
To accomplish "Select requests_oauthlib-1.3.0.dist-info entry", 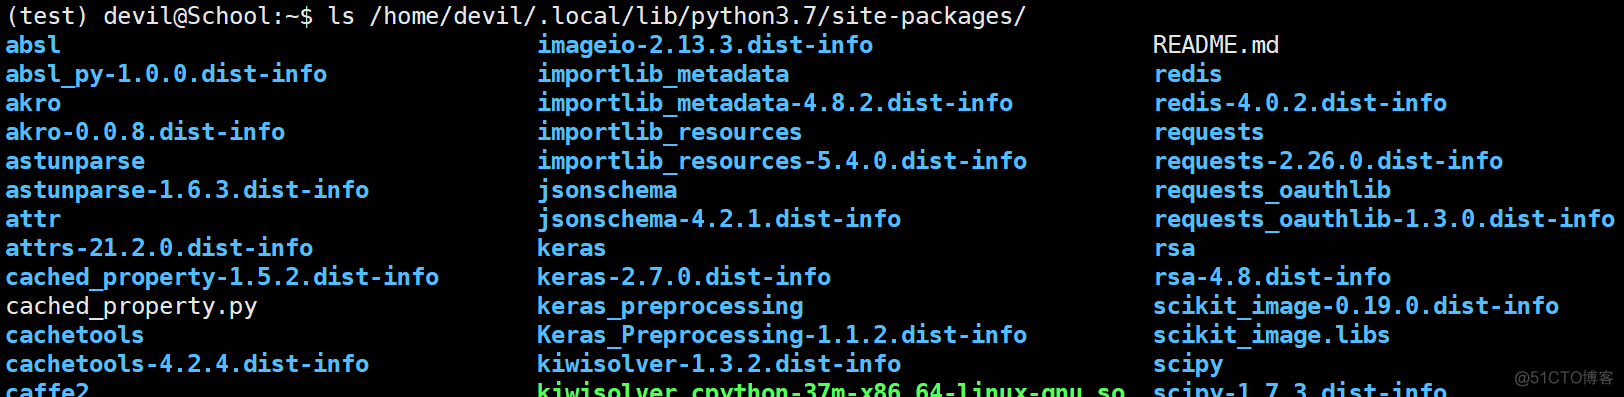I will (x=1384, y=219).
